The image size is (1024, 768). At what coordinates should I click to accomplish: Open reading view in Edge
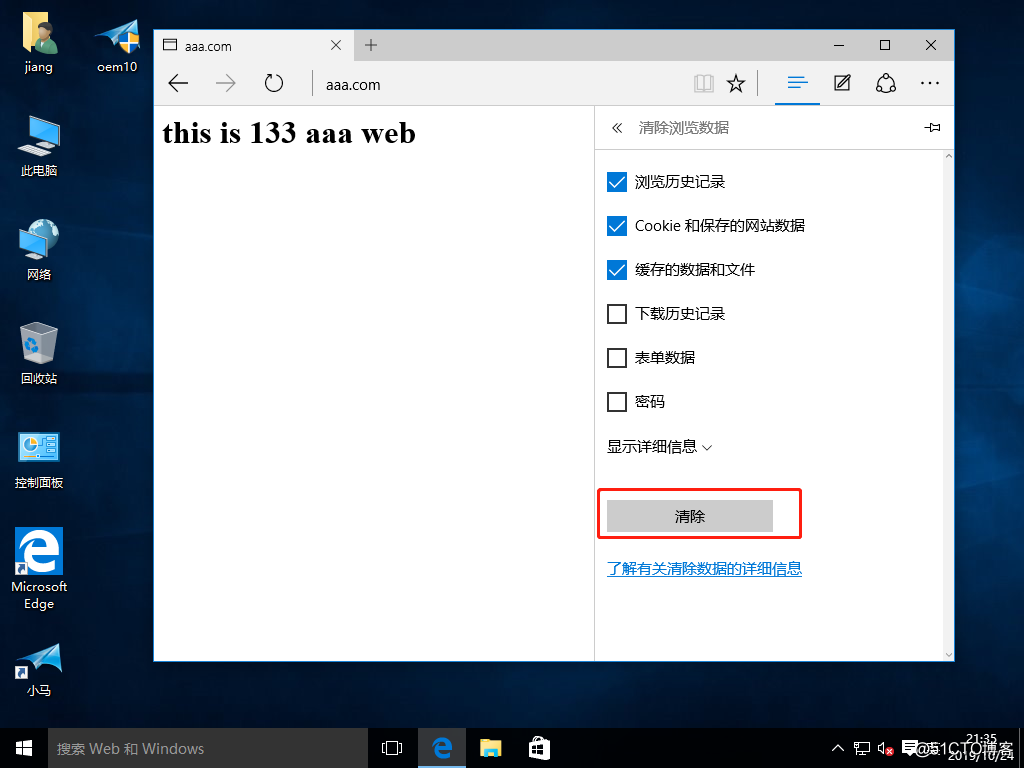tap(703, 84)
